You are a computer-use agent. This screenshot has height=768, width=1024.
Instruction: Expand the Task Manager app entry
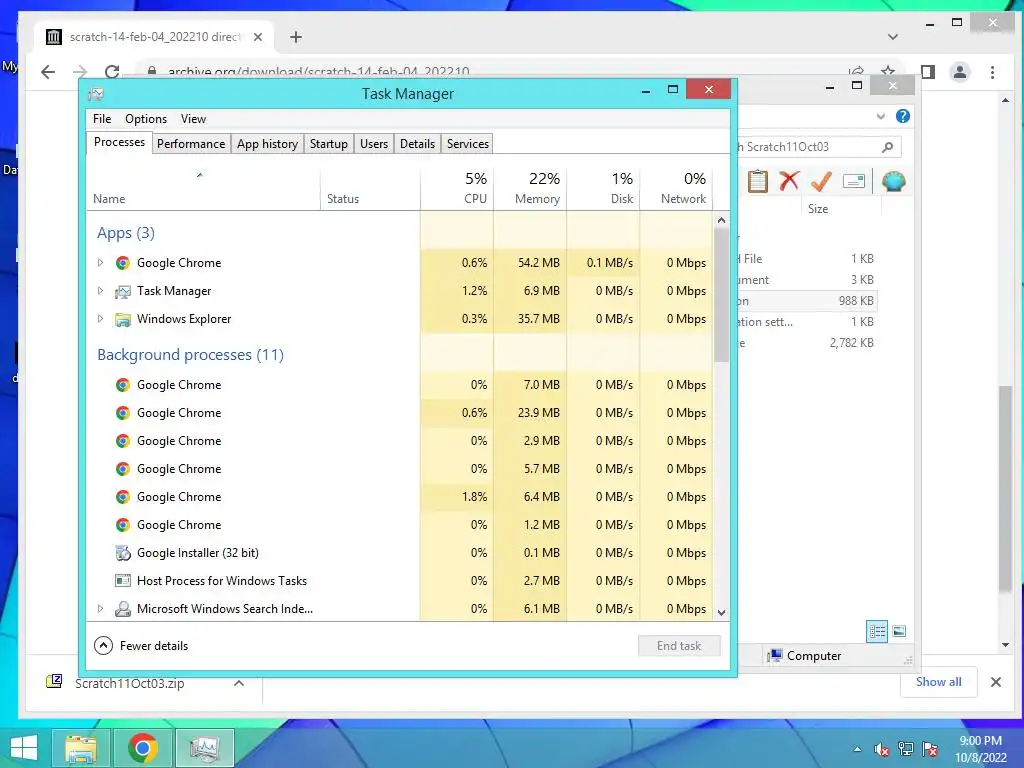point(100,291)
